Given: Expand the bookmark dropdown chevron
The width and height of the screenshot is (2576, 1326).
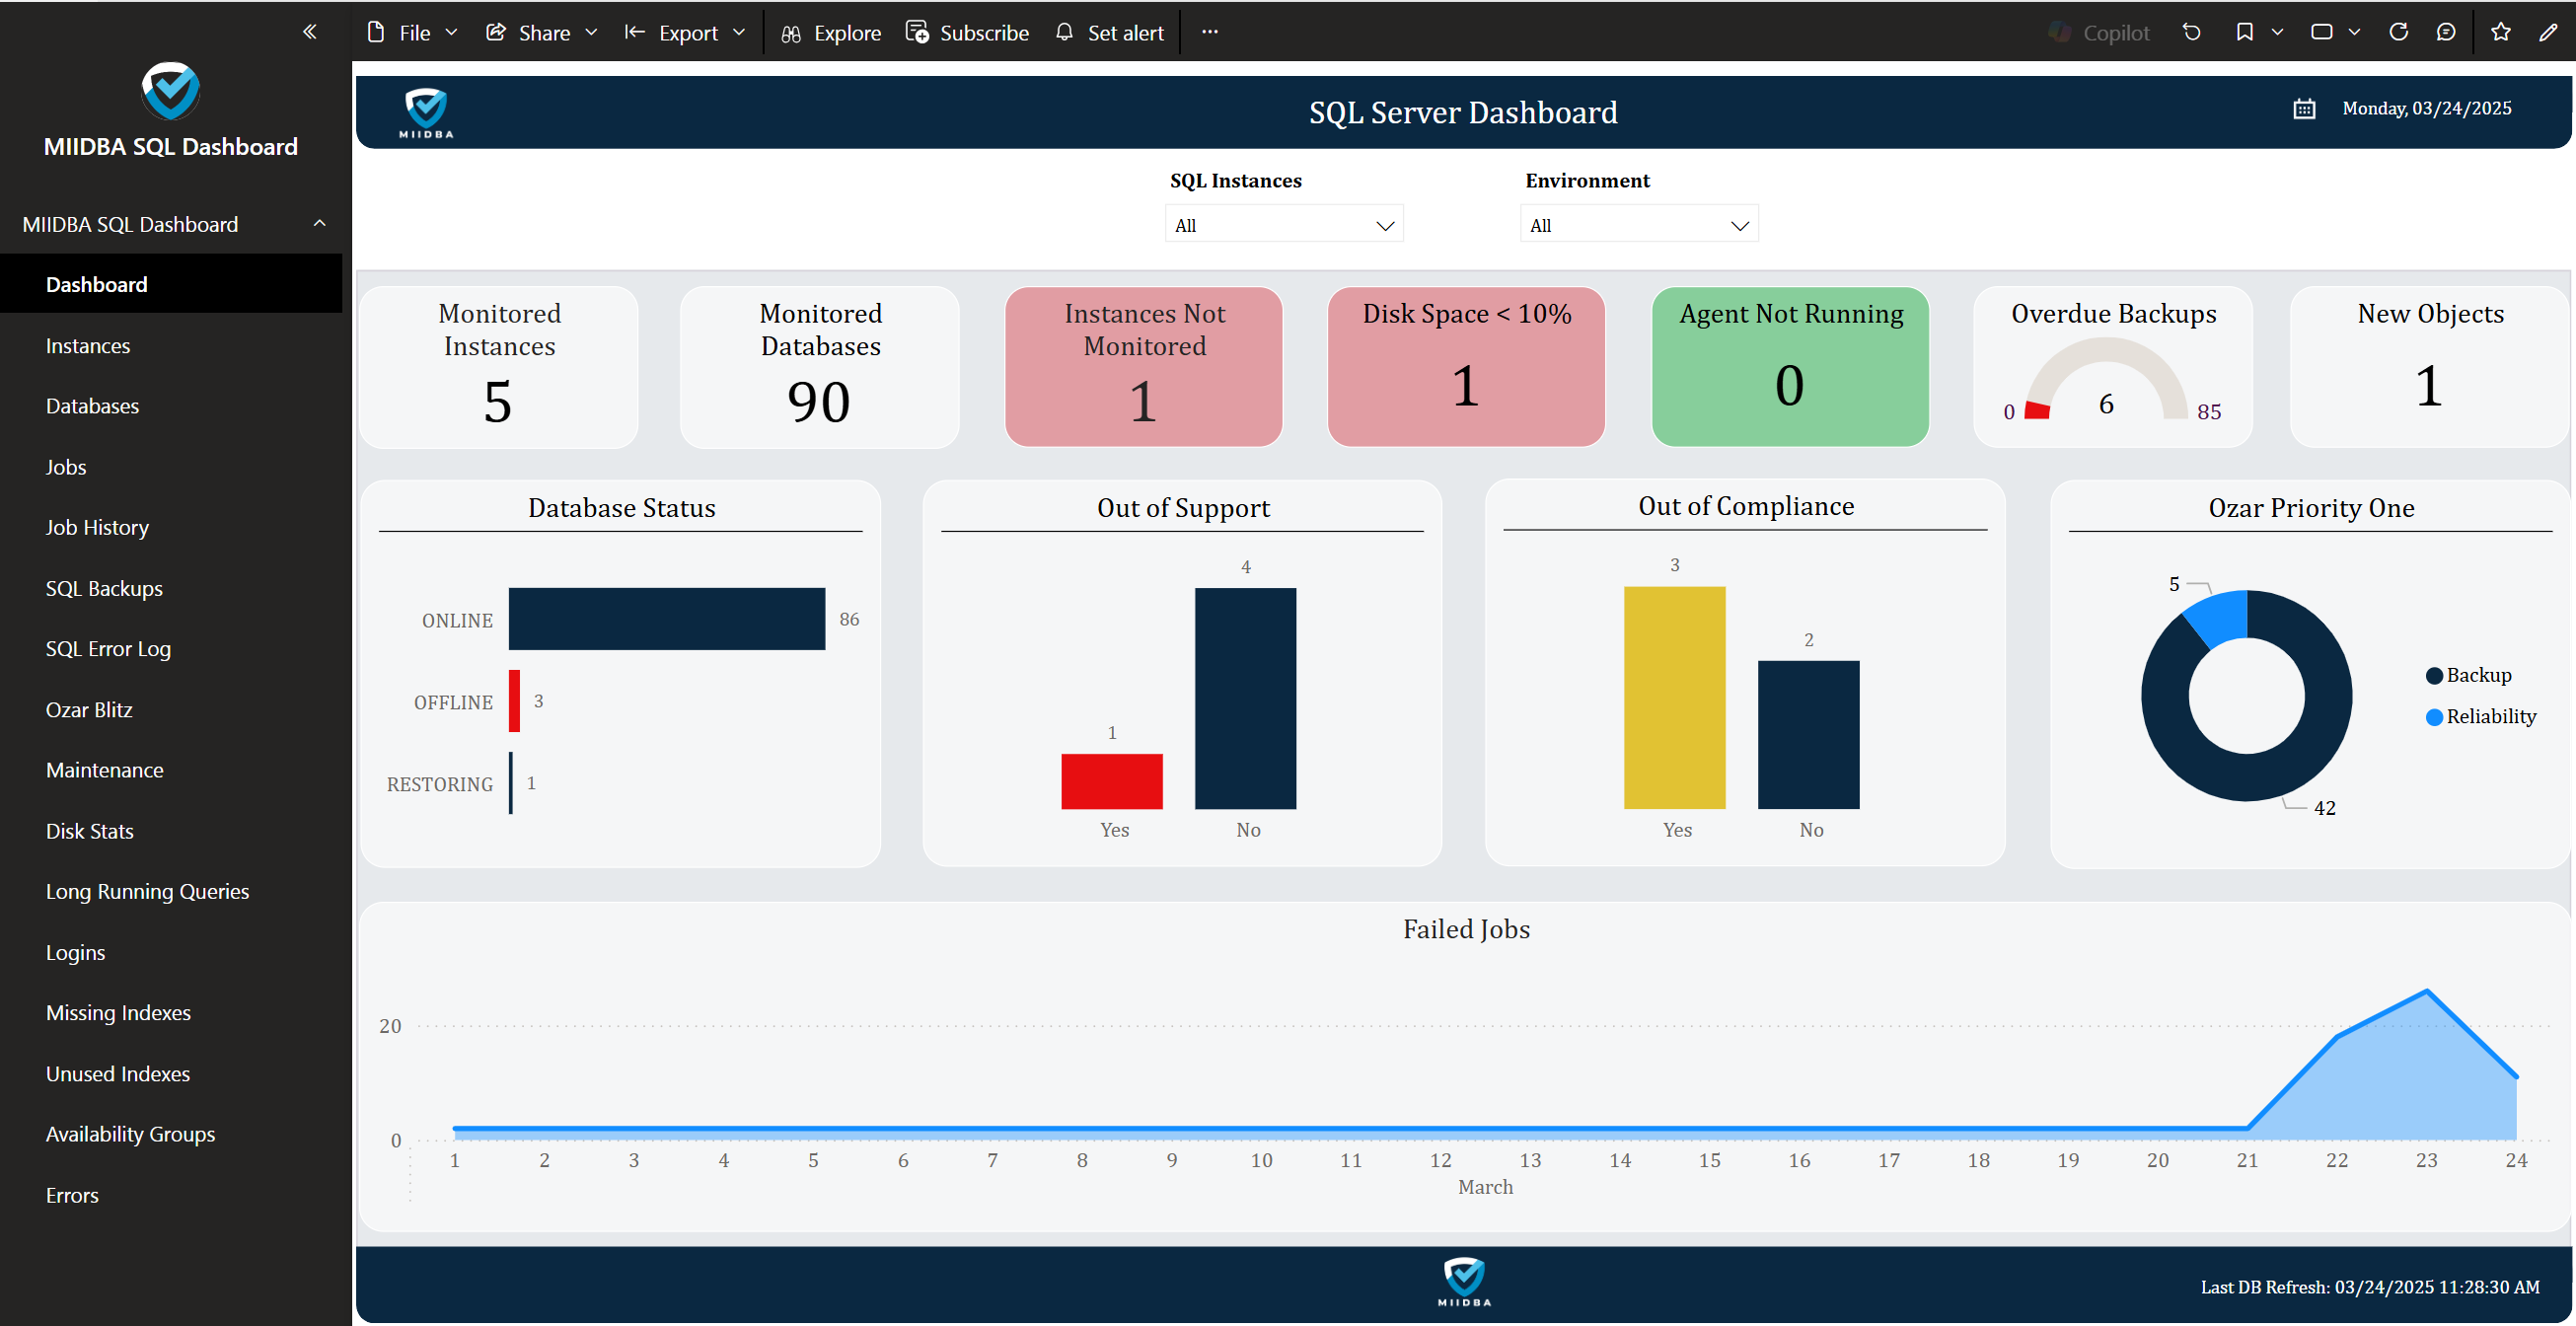Looking at the screenshot, I should [x=2278, y=32].
